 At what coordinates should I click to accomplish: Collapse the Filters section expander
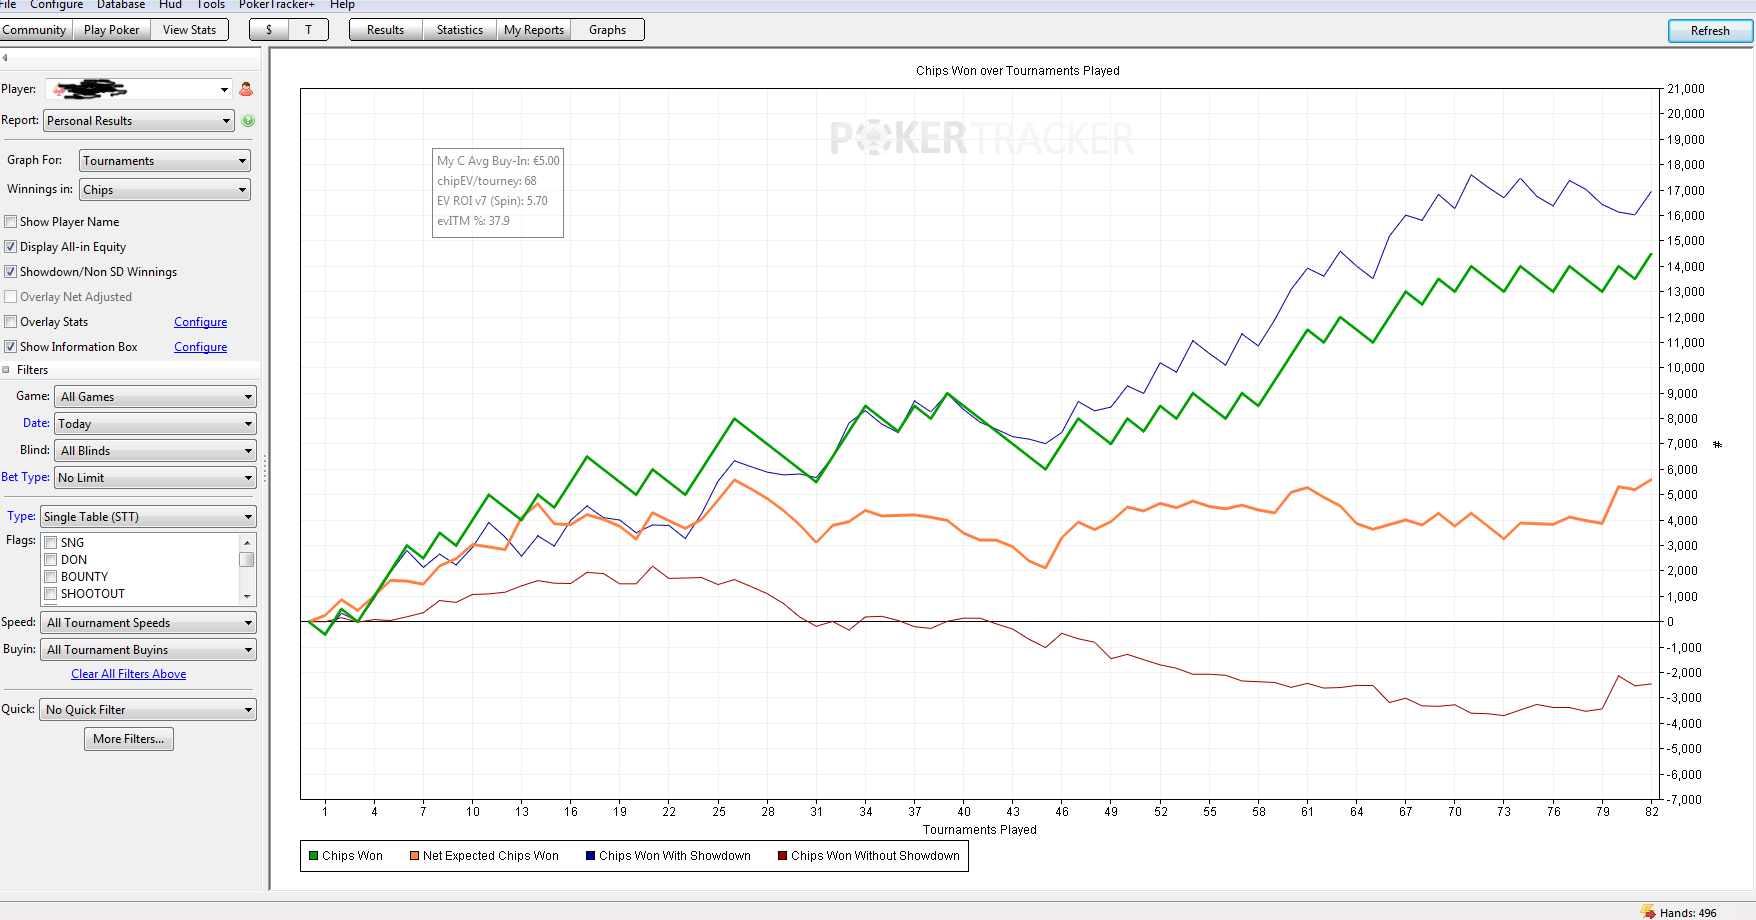[6, 370]
